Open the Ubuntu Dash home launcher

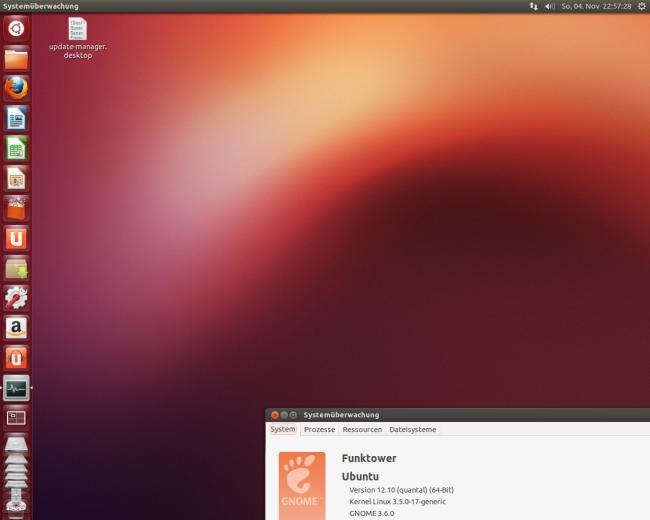coord(16,29)
